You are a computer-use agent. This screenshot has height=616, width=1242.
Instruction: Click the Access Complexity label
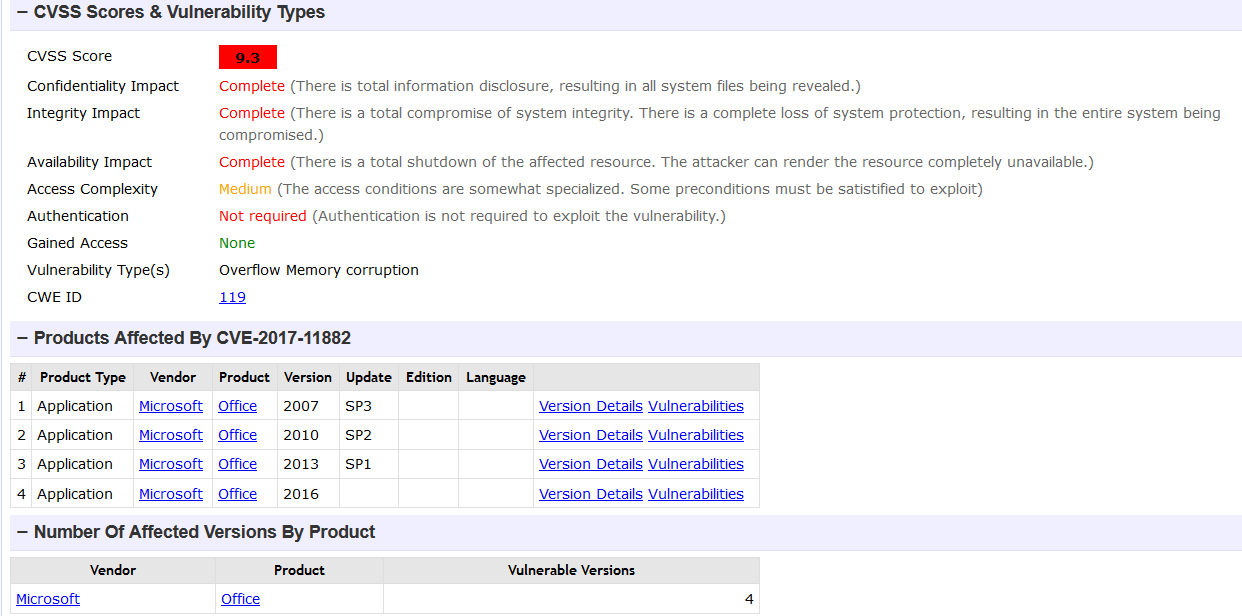pyautogui.click(x=92, y=189)
